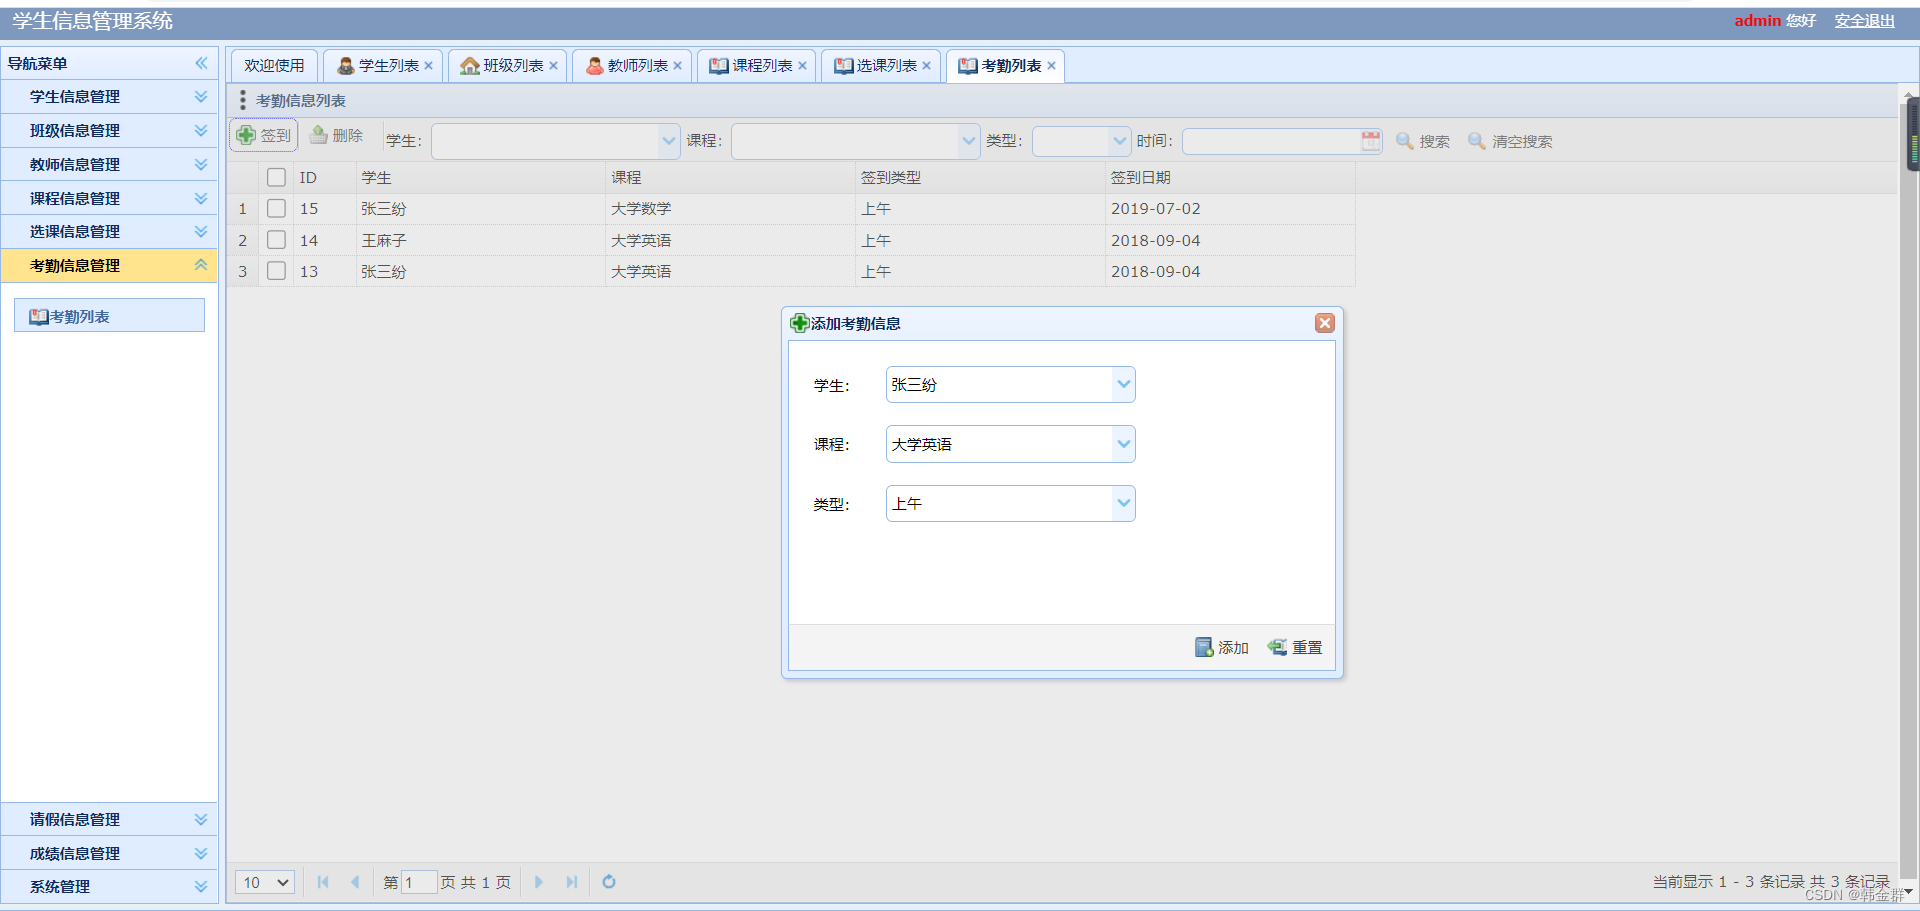Click the date 2019-07-02
Image resolution: width=1920 pixels, height=911 pixels.
(1156, 209)
